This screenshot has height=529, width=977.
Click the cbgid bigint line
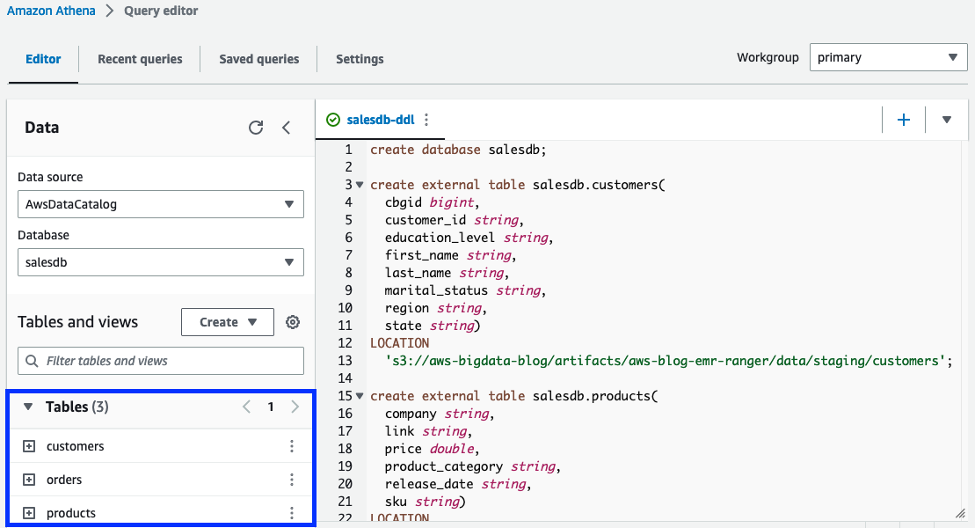[432, 203]
